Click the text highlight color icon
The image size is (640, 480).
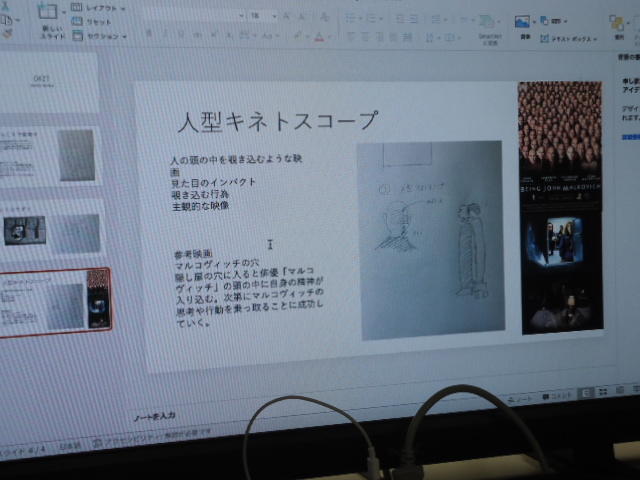pyautogui.click(x=298, y=36)
